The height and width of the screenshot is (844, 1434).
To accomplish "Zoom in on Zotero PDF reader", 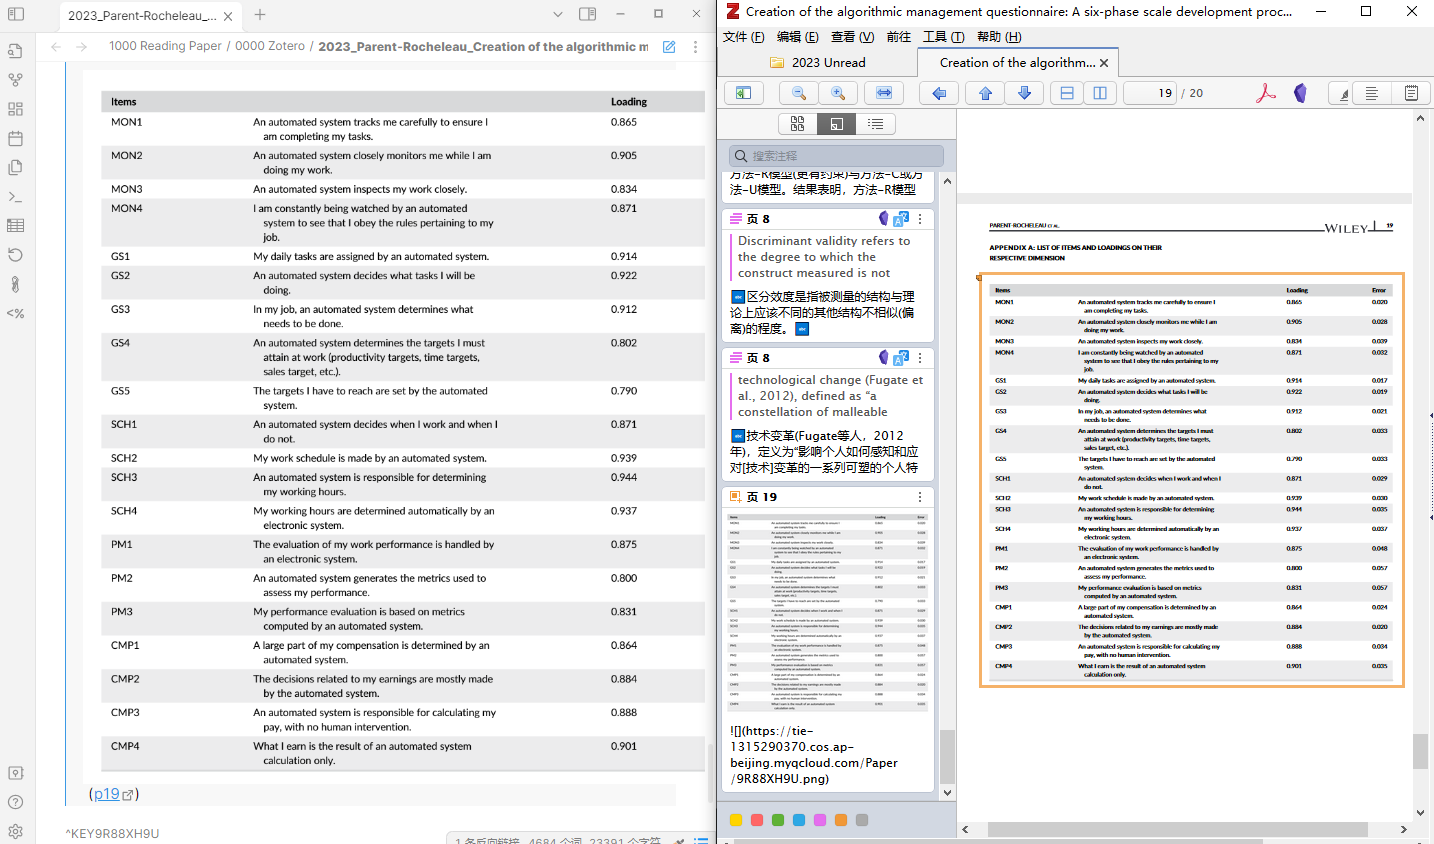I will pyautogui.click(x=838, y=93).
